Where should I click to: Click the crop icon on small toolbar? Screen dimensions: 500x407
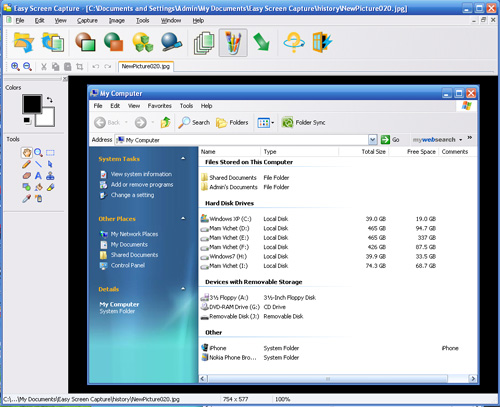click(x=79, y=67)
